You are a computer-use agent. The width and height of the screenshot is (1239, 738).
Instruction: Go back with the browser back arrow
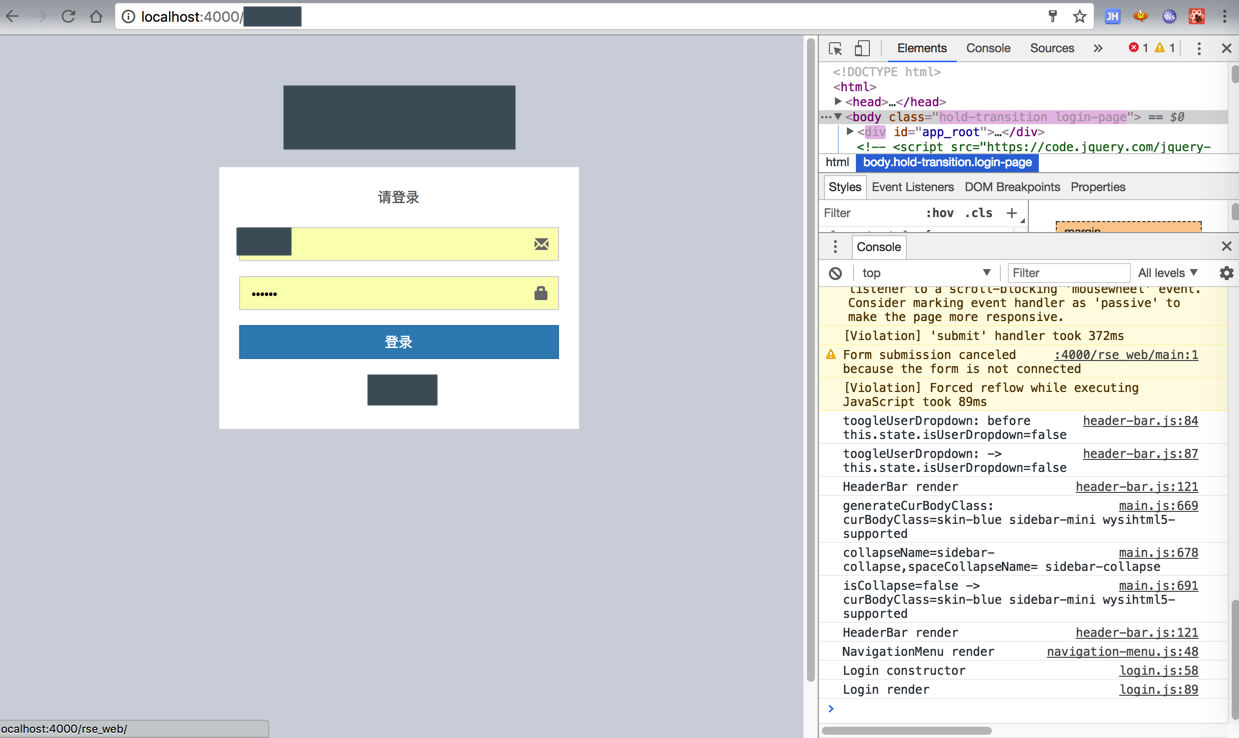coord(12,16)
